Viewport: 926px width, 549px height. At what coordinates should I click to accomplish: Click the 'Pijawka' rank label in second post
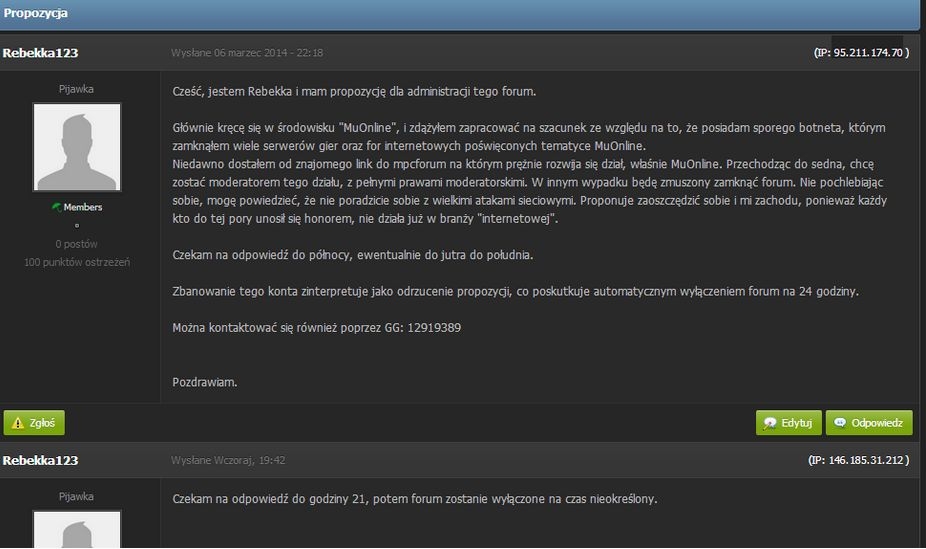pos(76,497)
